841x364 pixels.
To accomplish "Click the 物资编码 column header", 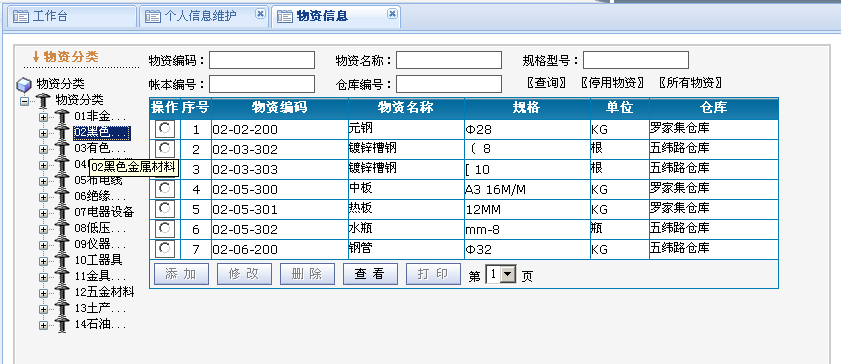I will coord(280,108).
